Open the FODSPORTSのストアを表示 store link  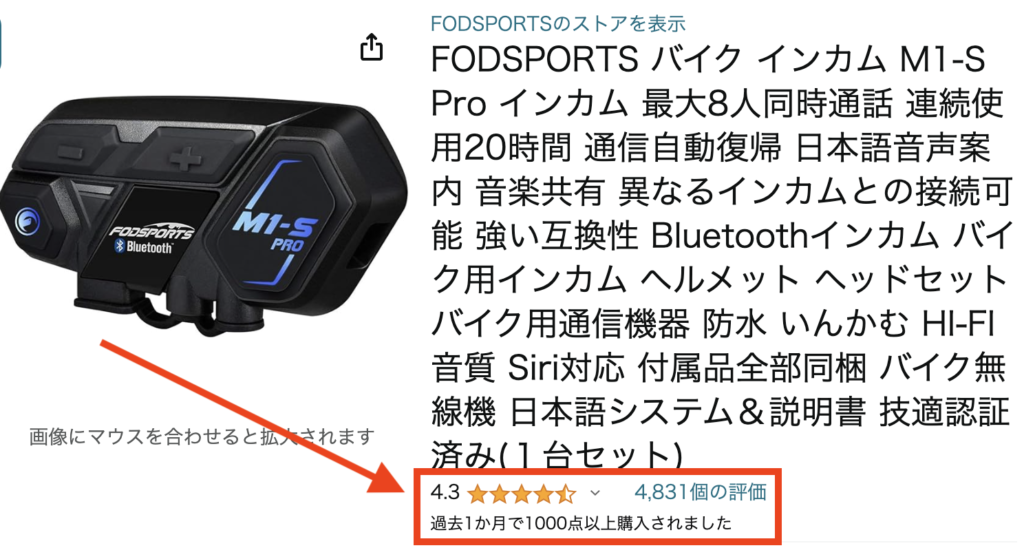coord(558,24)
